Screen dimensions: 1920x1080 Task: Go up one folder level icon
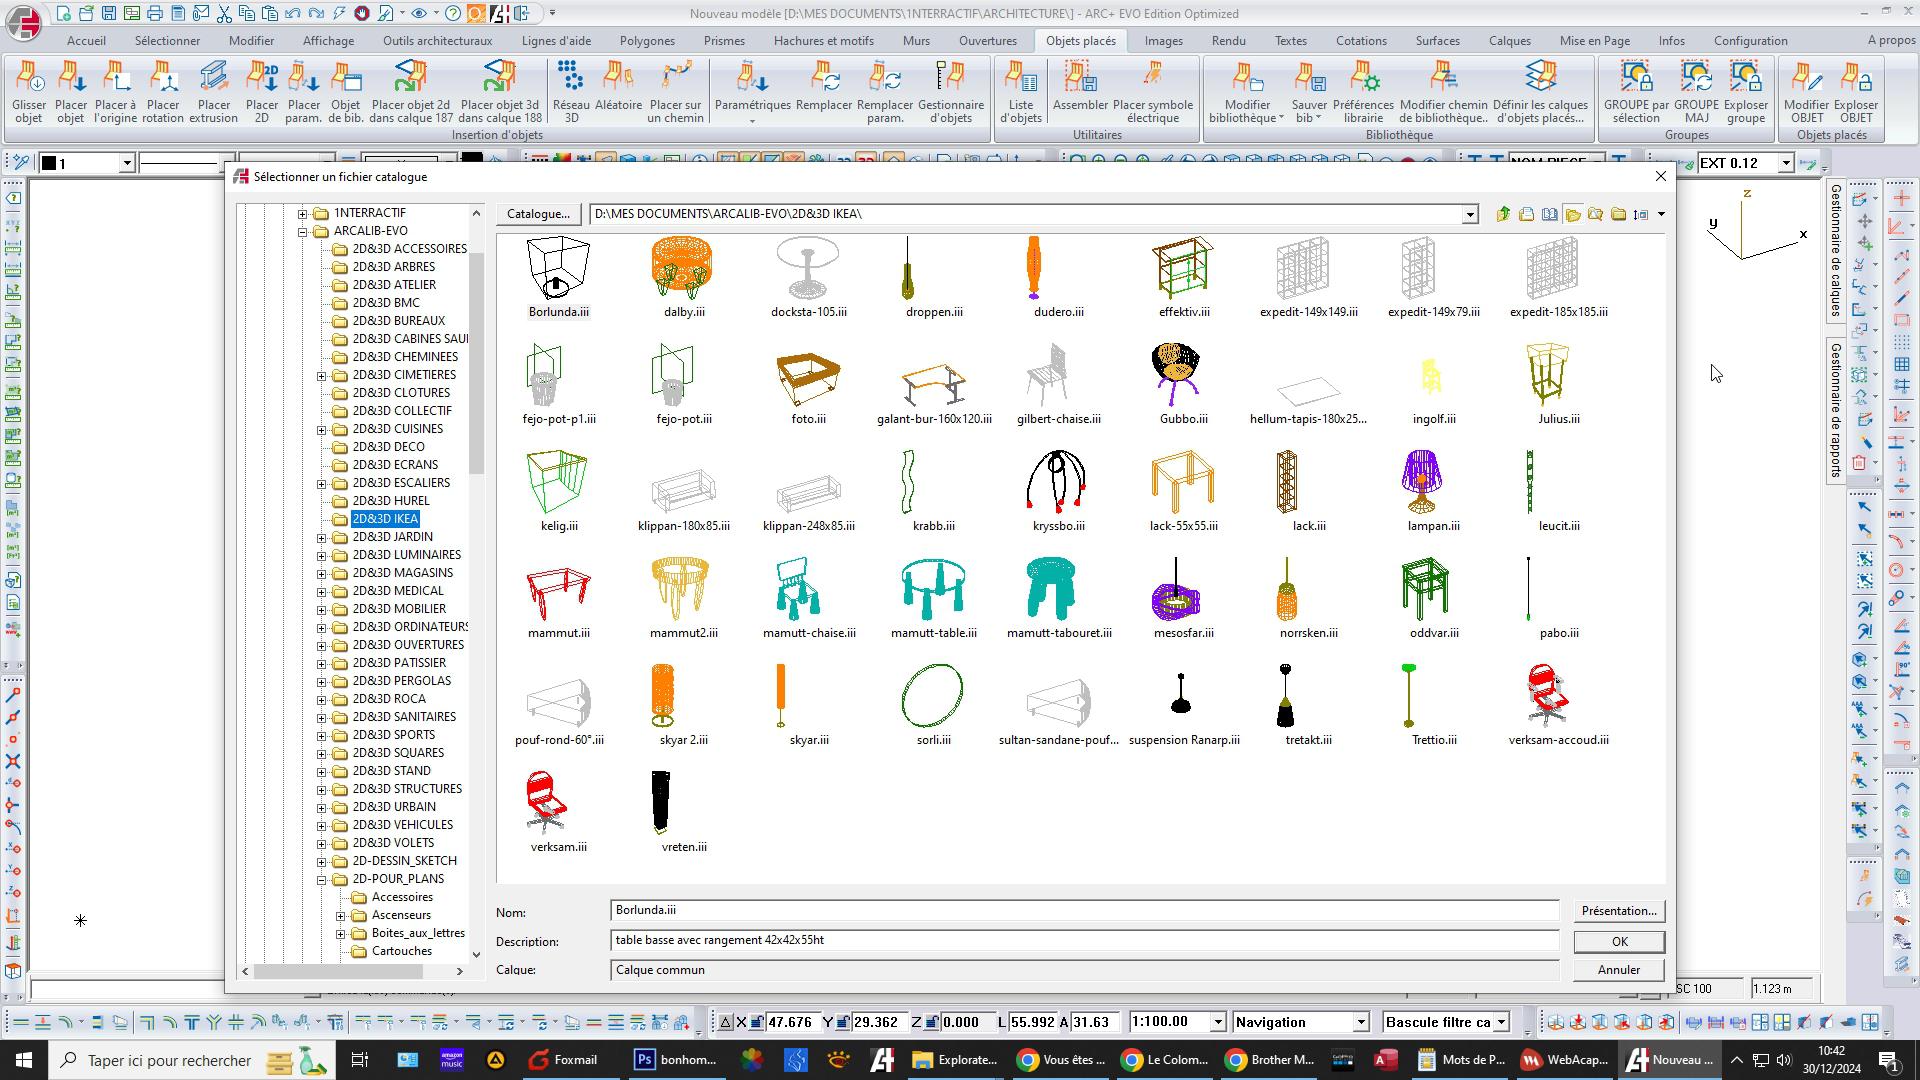1503,214
